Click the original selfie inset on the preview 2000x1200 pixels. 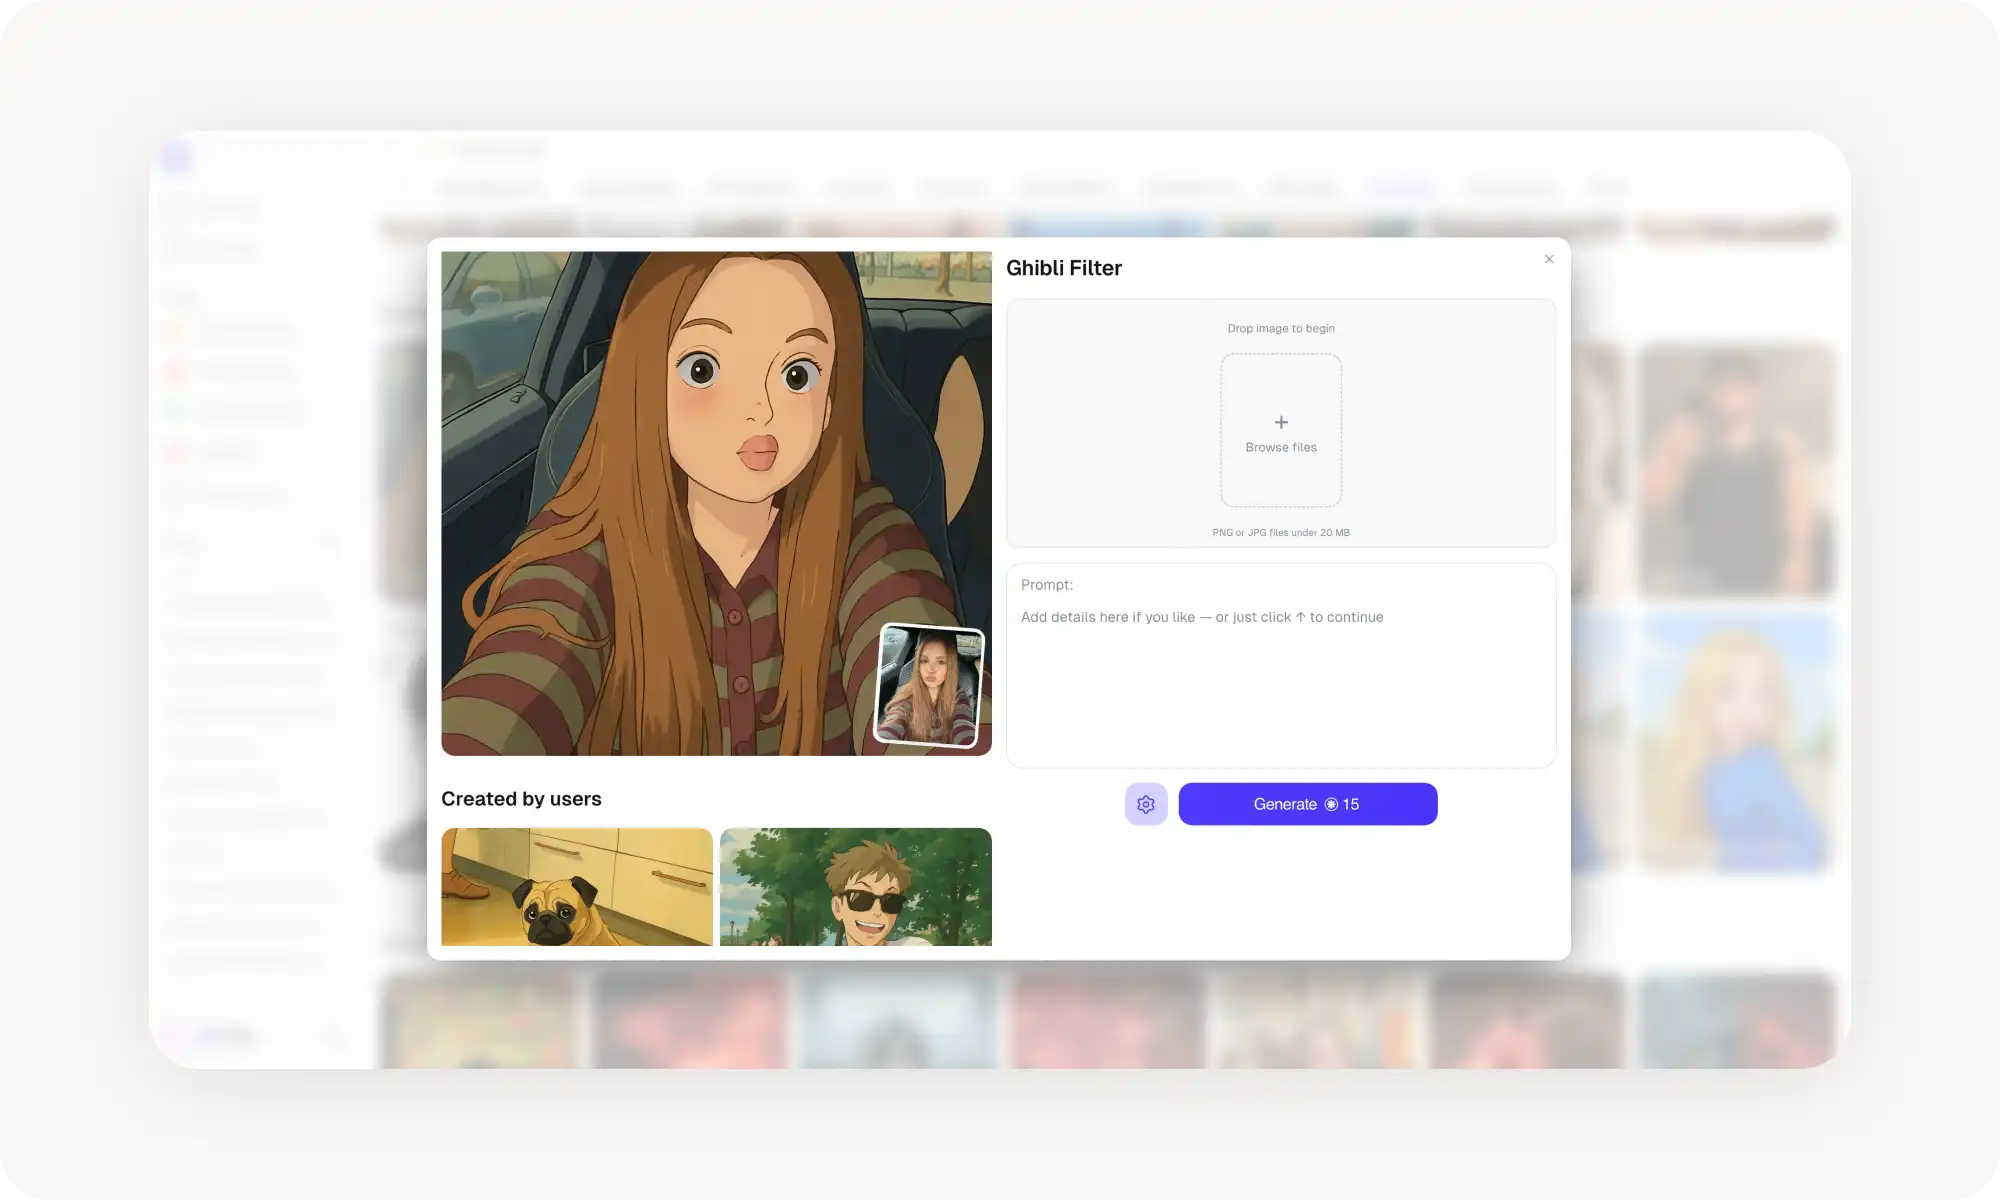pyautogui.click(x=929, y=685)
